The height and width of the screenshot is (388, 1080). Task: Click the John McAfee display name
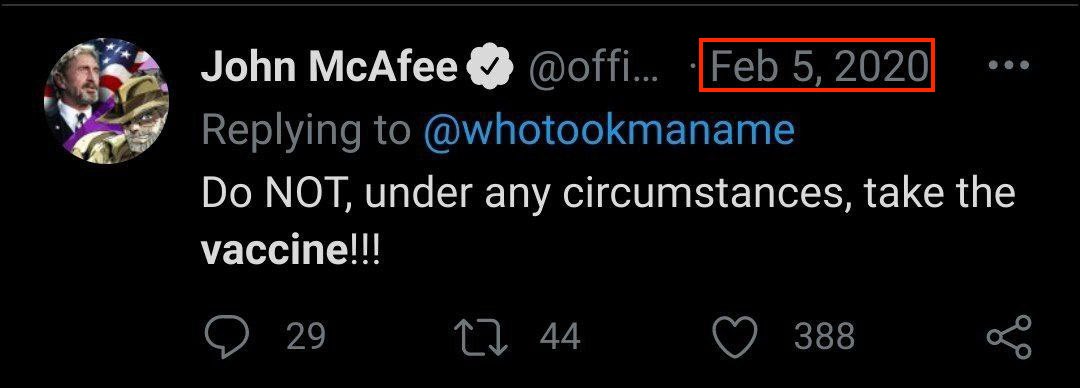click(330, 66)
